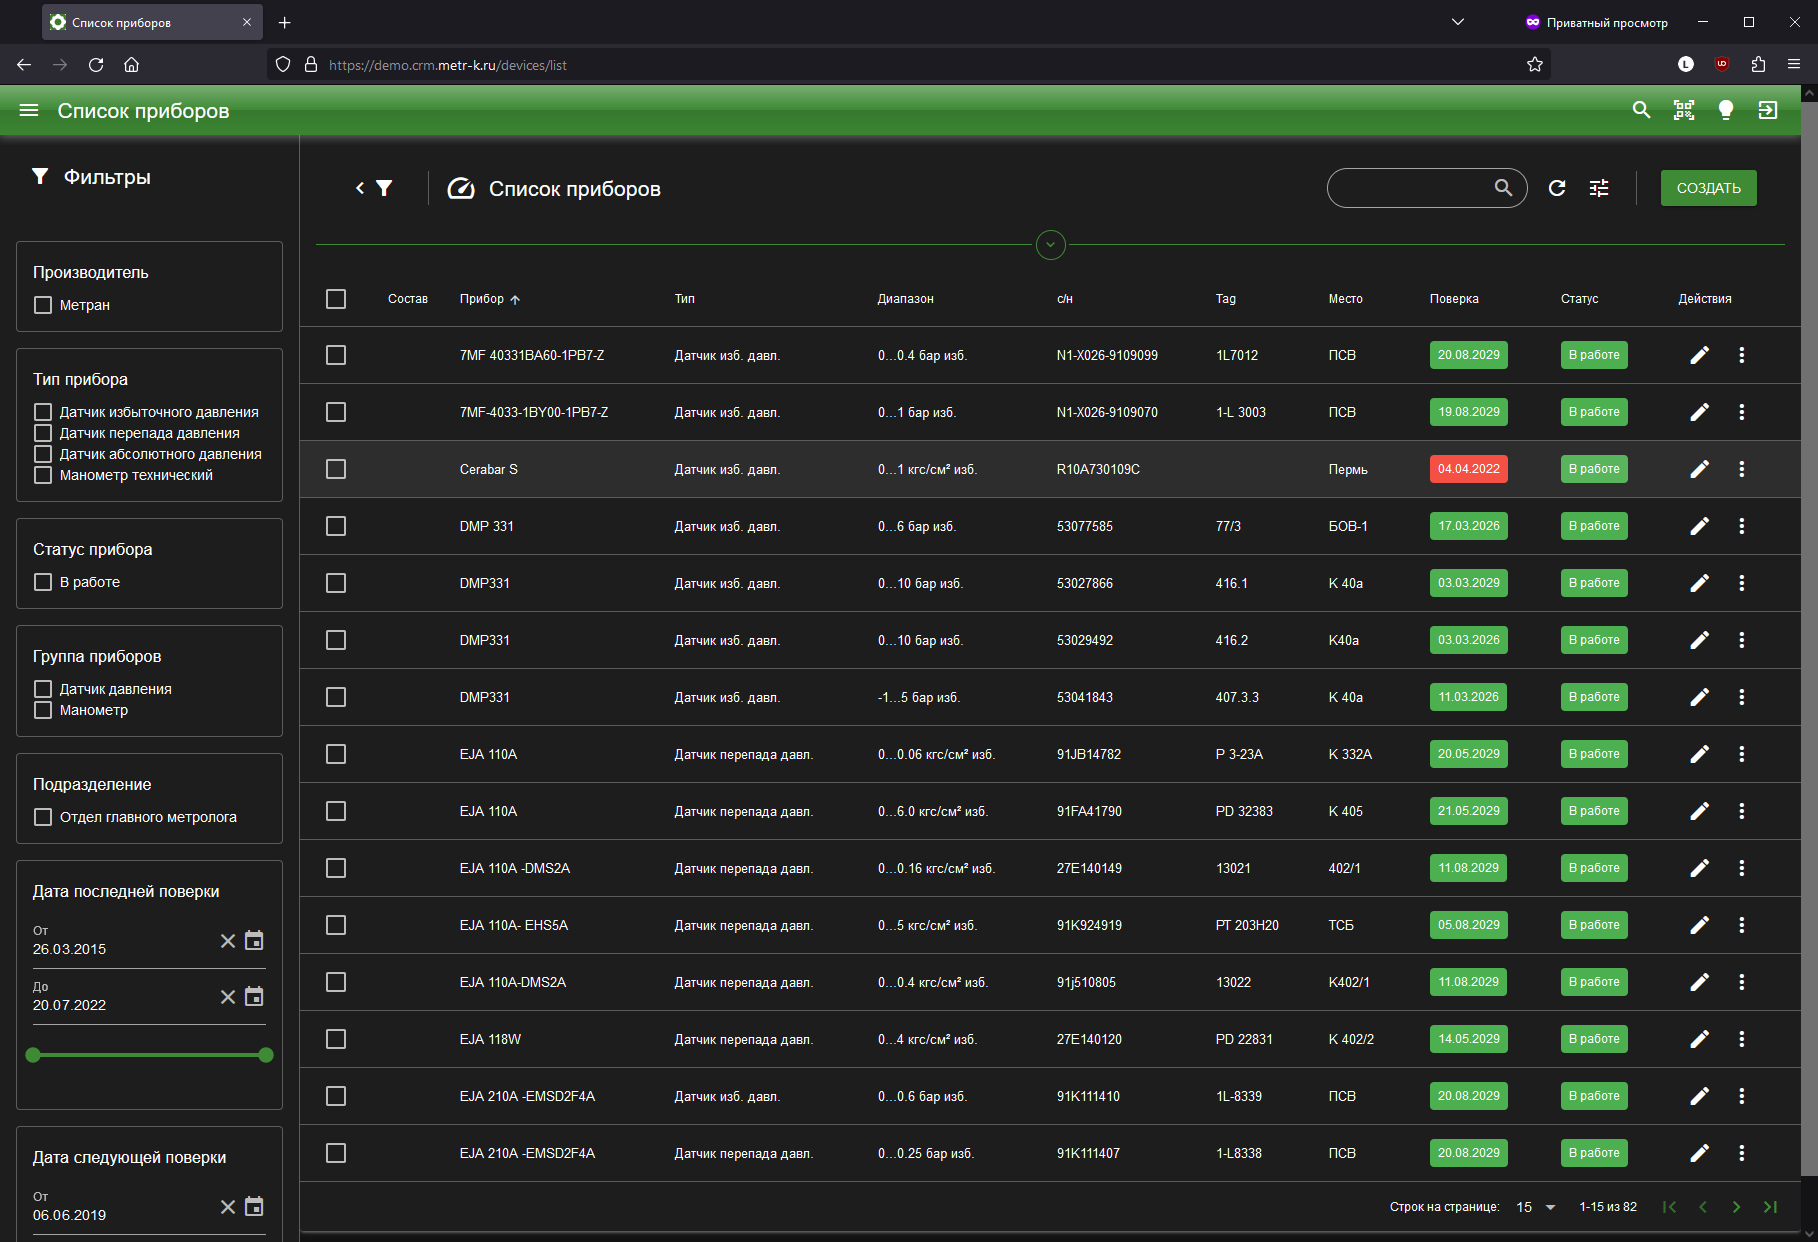Open the hamburger navigation menu
This screenshot has width=1818, height=1242.
[x=29, y=110]
